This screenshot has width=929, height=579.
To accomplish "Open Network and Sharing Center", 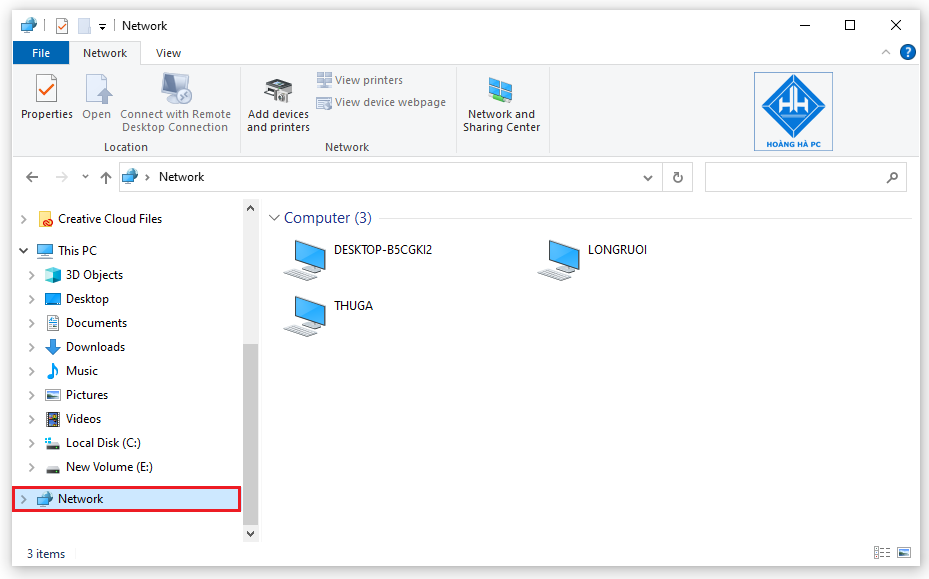I will (501, 102).
